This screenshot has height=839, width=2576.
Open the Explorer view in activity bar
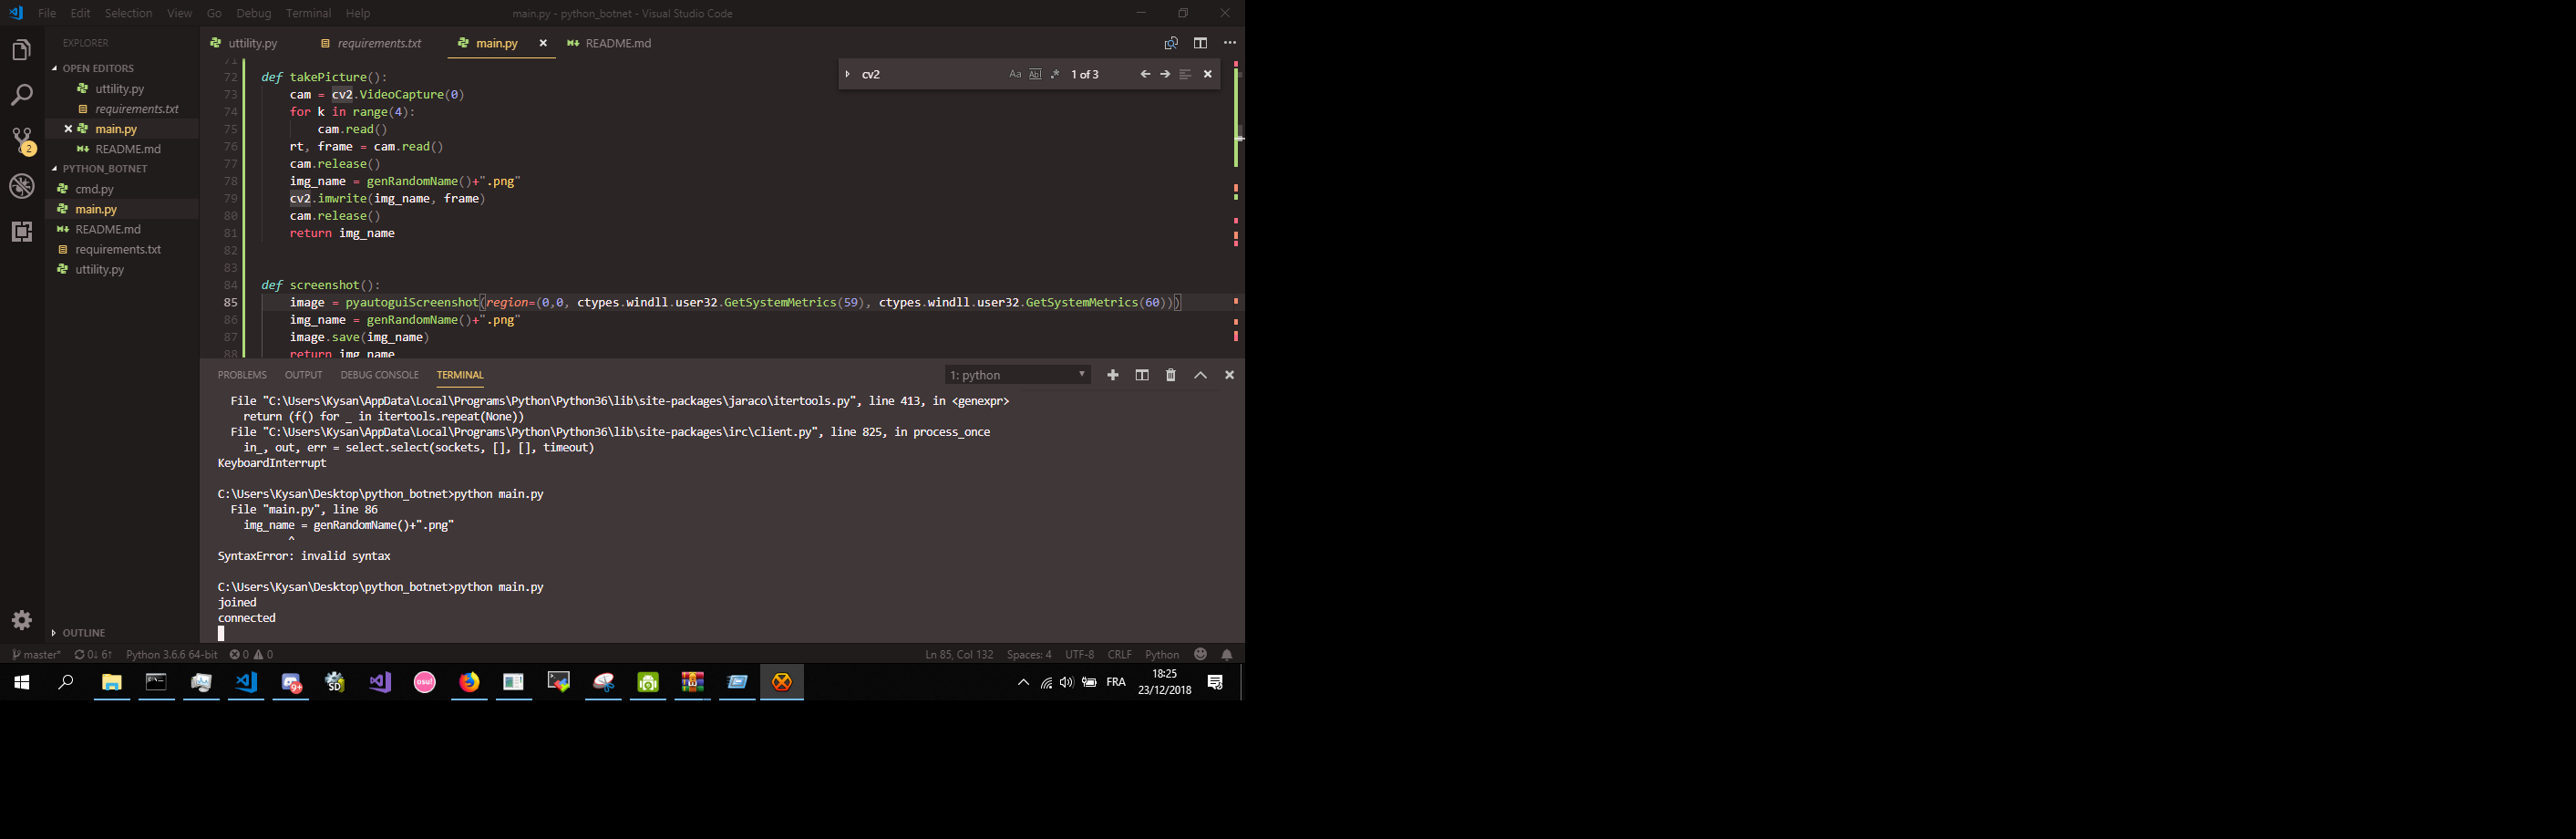coord(22,50)
